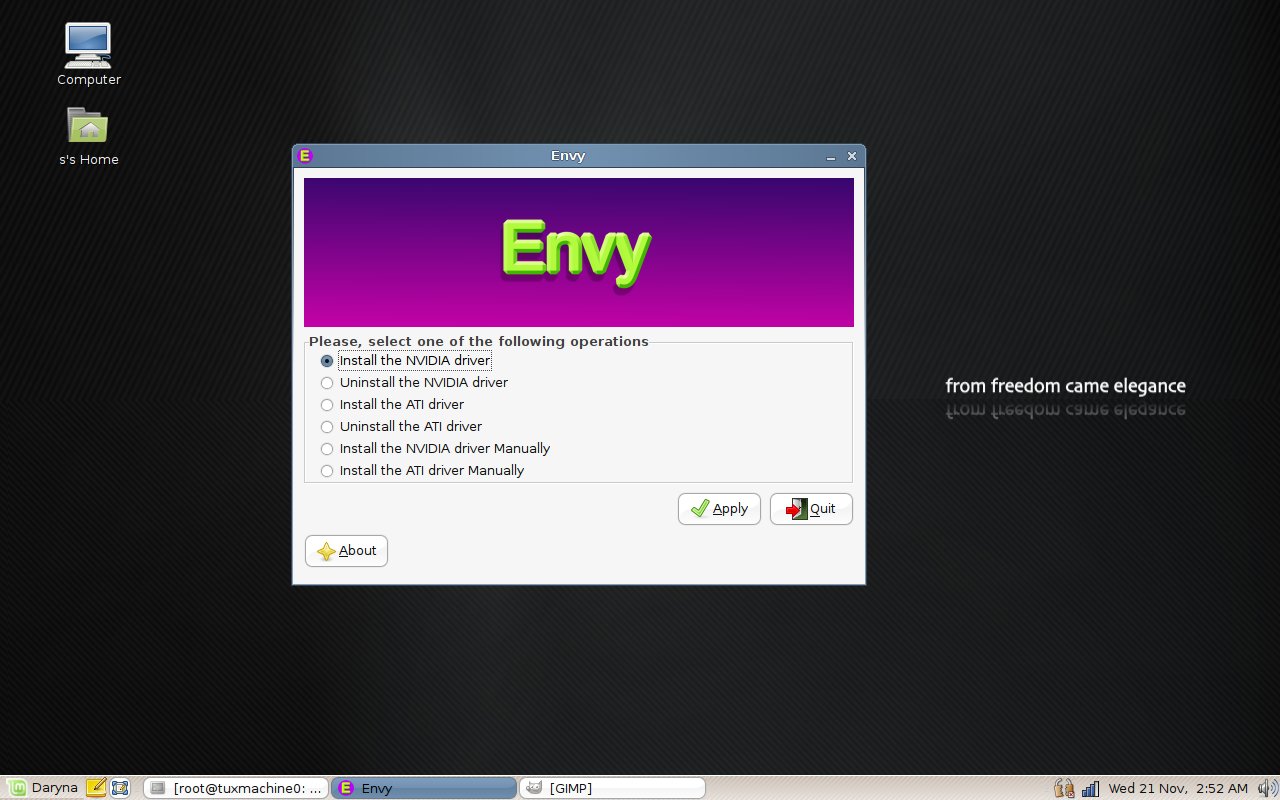Open the About dialog
Viewport: 1280px width, 800px height.
coord(346,551)
